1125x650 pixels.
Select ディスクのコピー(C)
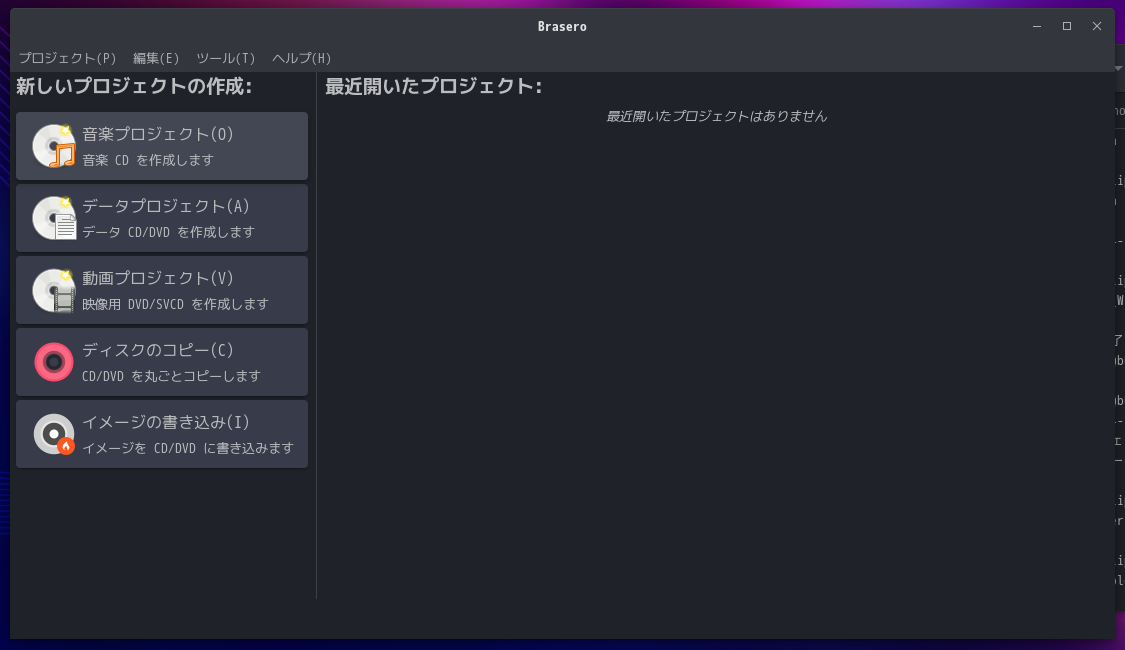pos(162,362)
